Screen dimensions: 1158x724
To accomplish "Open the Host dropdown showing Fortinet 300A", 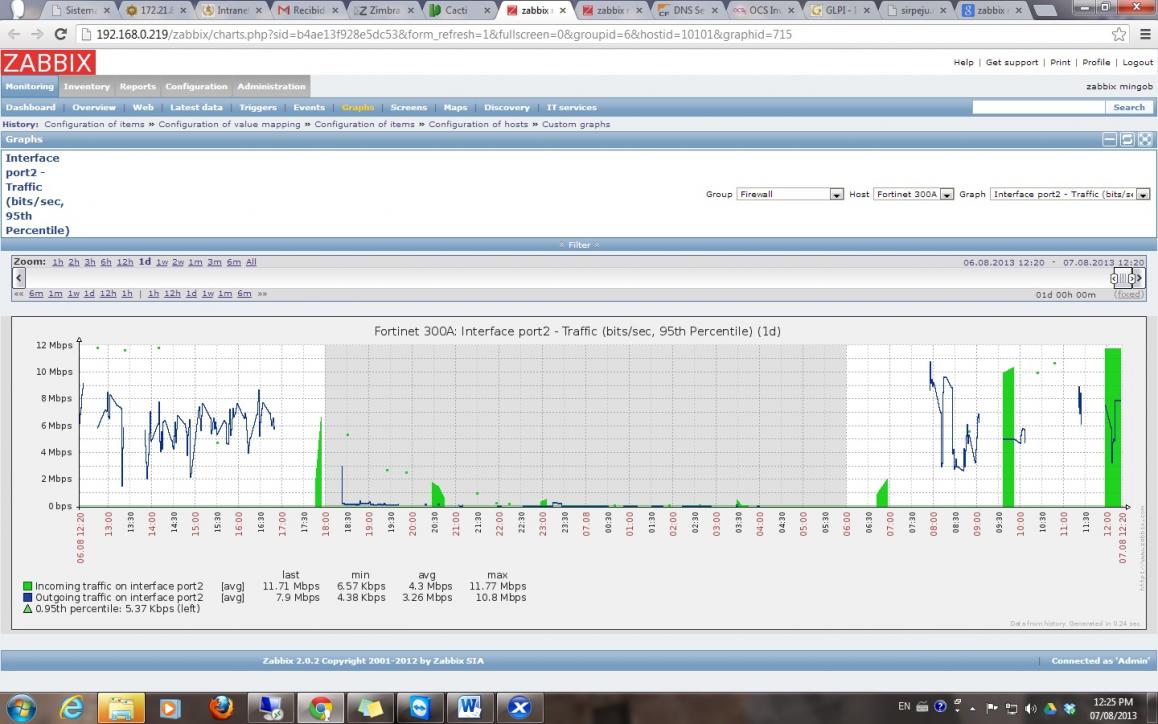I will click(x=913, y=194).
